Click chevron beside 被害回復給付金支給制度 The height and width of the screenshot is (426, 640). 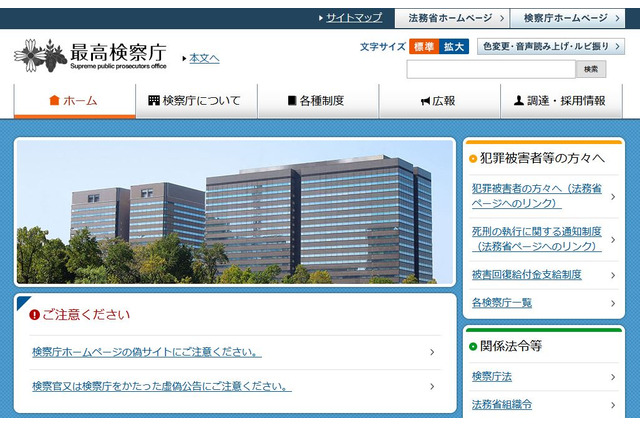tap(613, 275)
